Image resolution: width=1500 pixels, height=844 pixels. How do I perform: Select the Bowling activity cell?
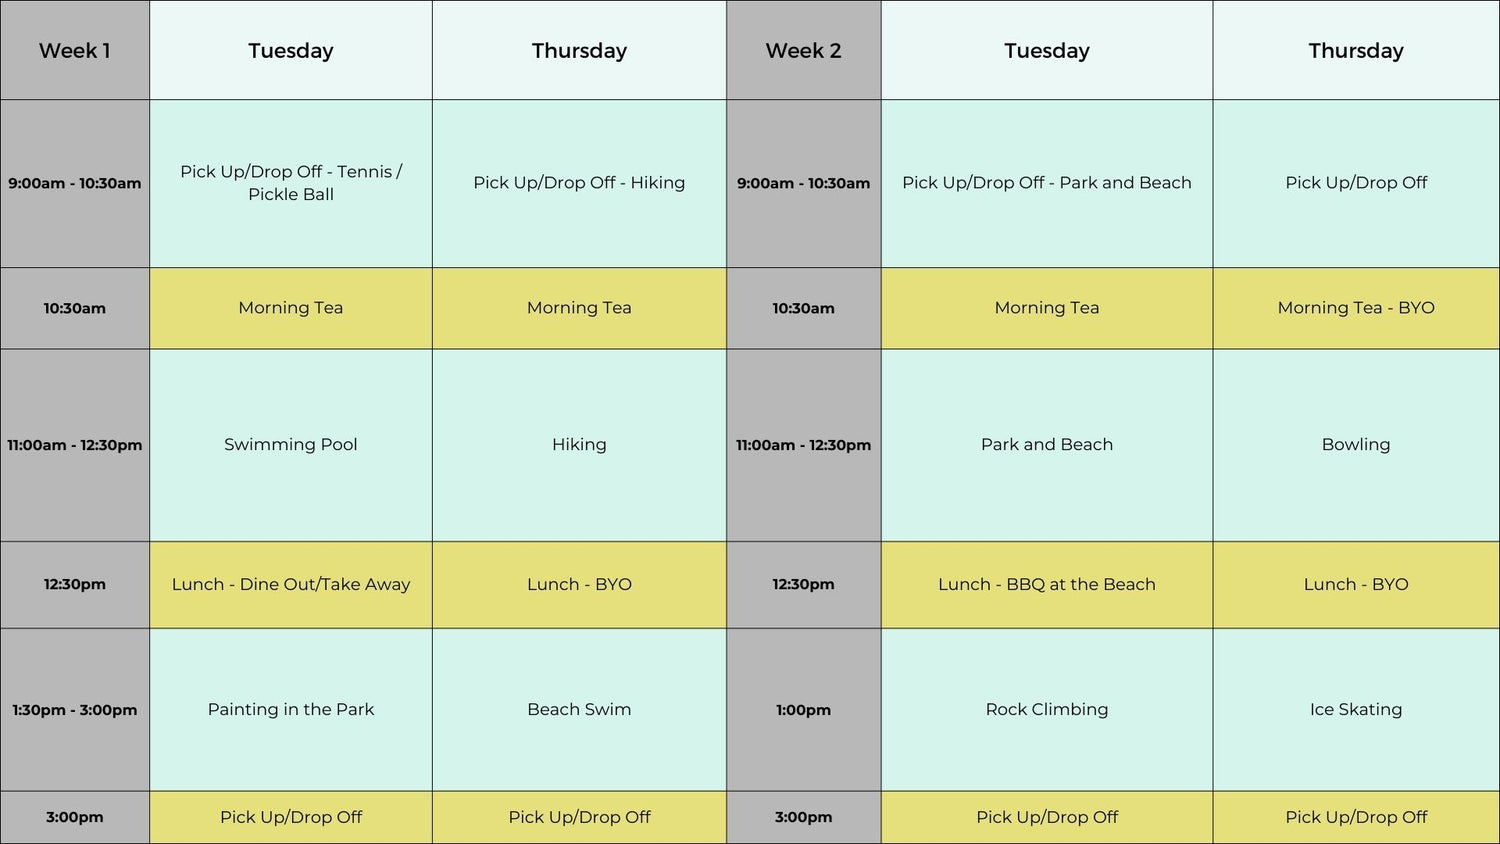pos(1355,445)
